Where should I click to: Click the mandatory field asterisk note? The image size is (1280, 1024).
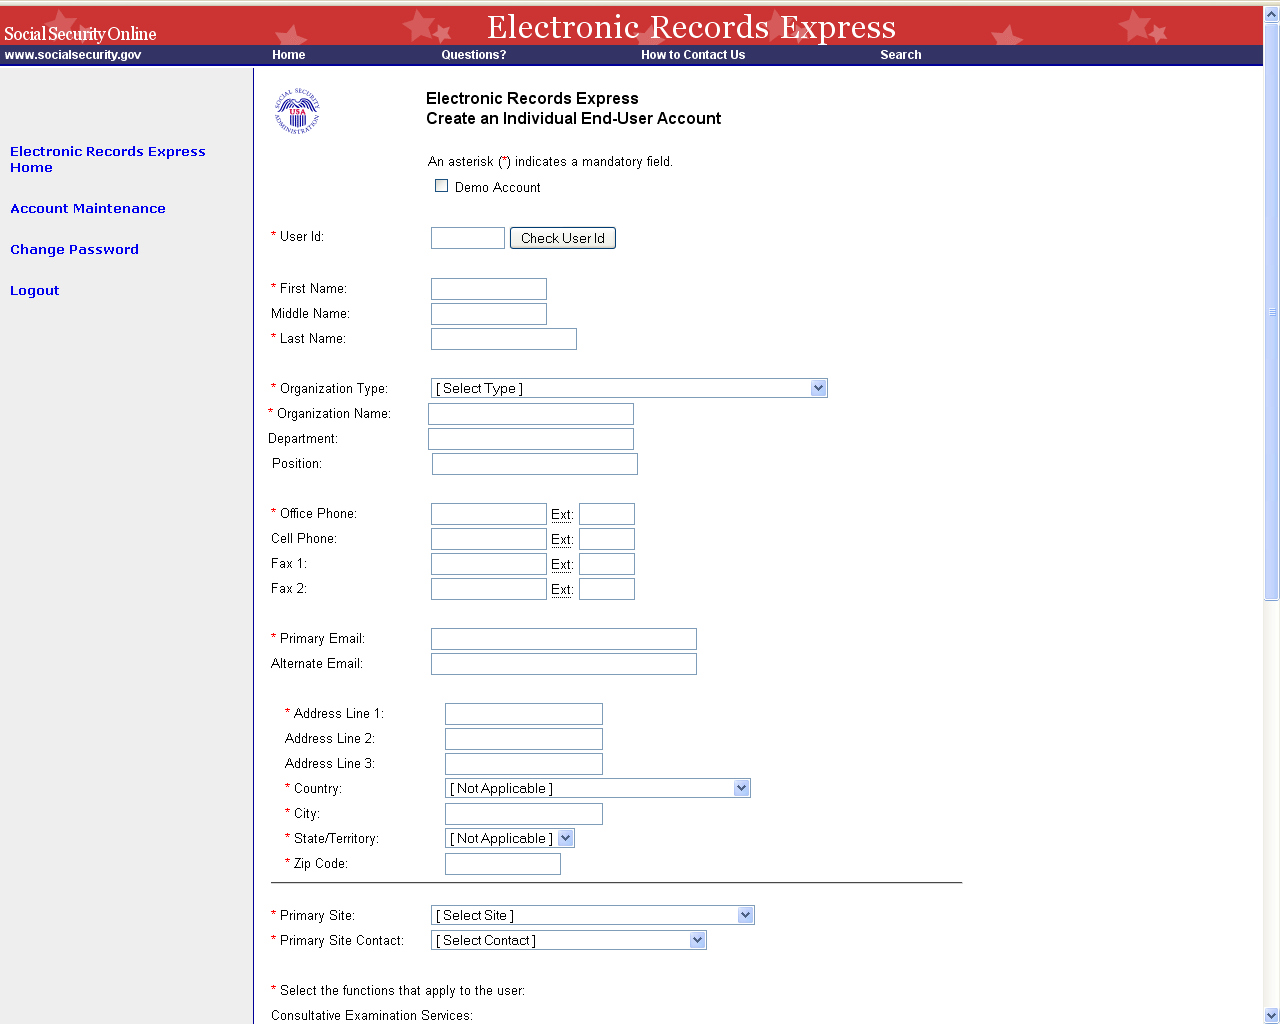(x=550, y=161)
